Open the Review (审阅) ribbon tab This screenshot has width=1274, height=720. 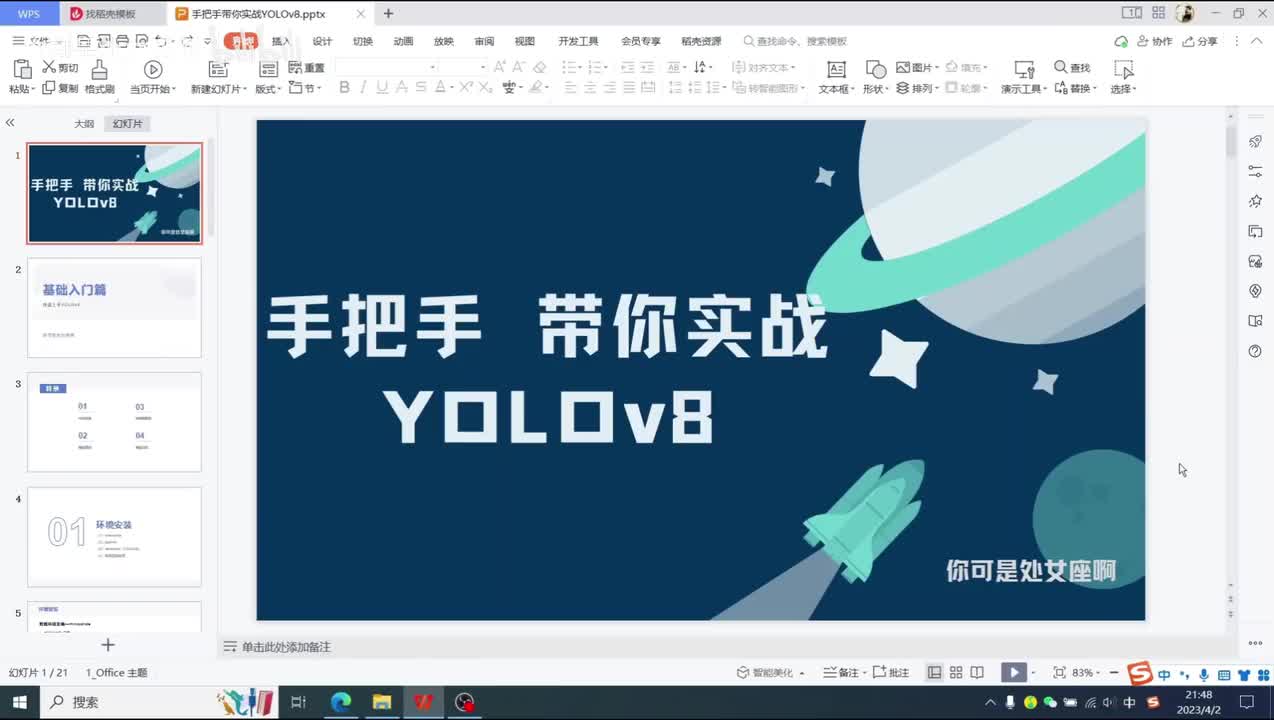tap(484, 41)
